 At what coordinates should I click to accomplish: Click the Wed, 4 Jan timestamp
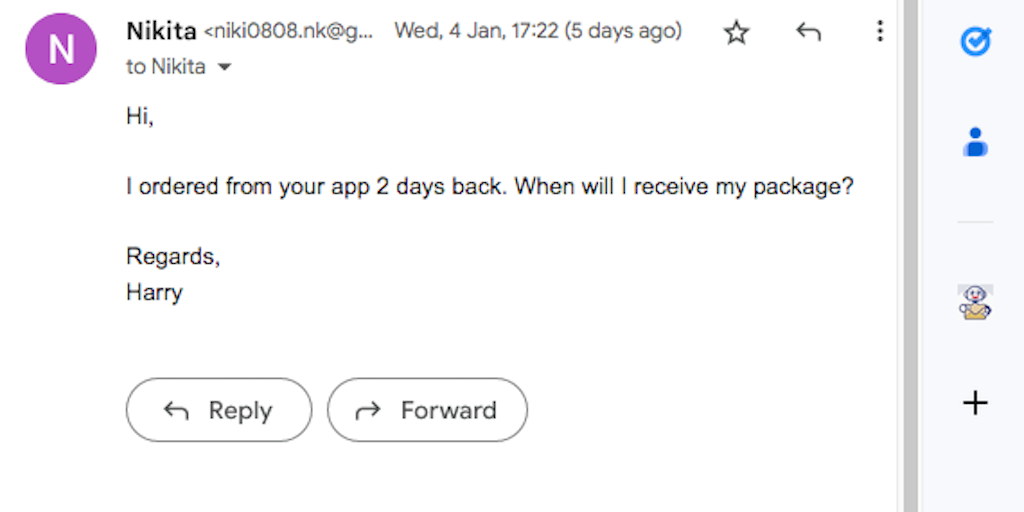538,31
